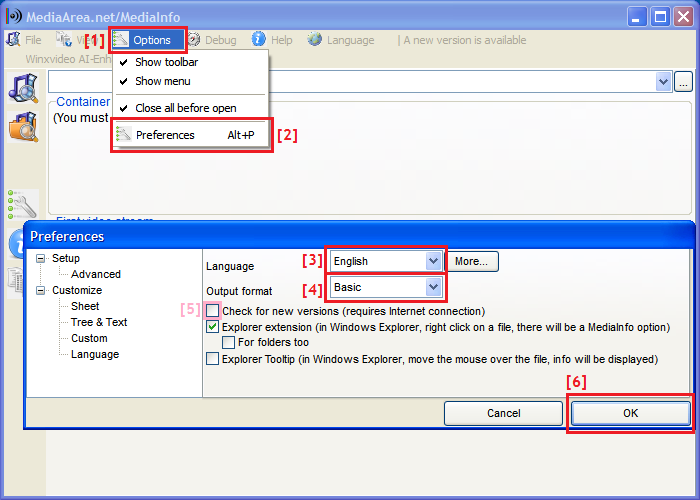Click the open file toolbar icon
Image resolution: width=700 pixels, height=500 pixels.
(23, 88)
